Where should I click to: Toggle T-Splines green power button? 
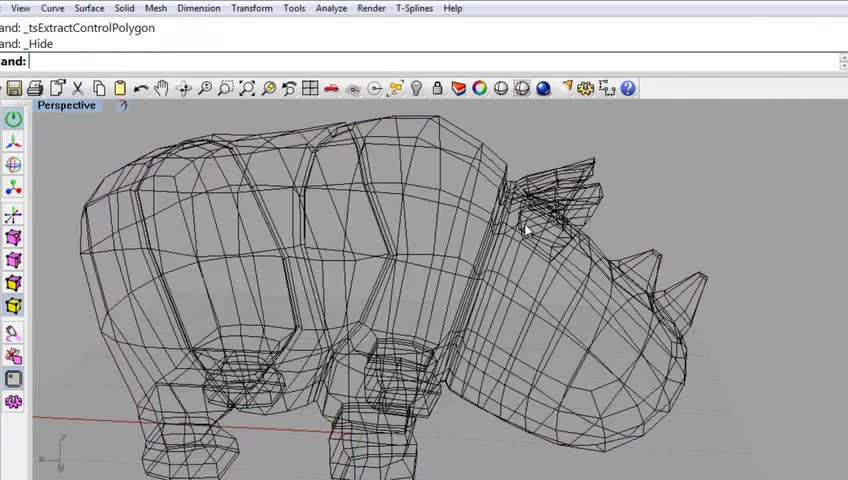click(13, 119)
